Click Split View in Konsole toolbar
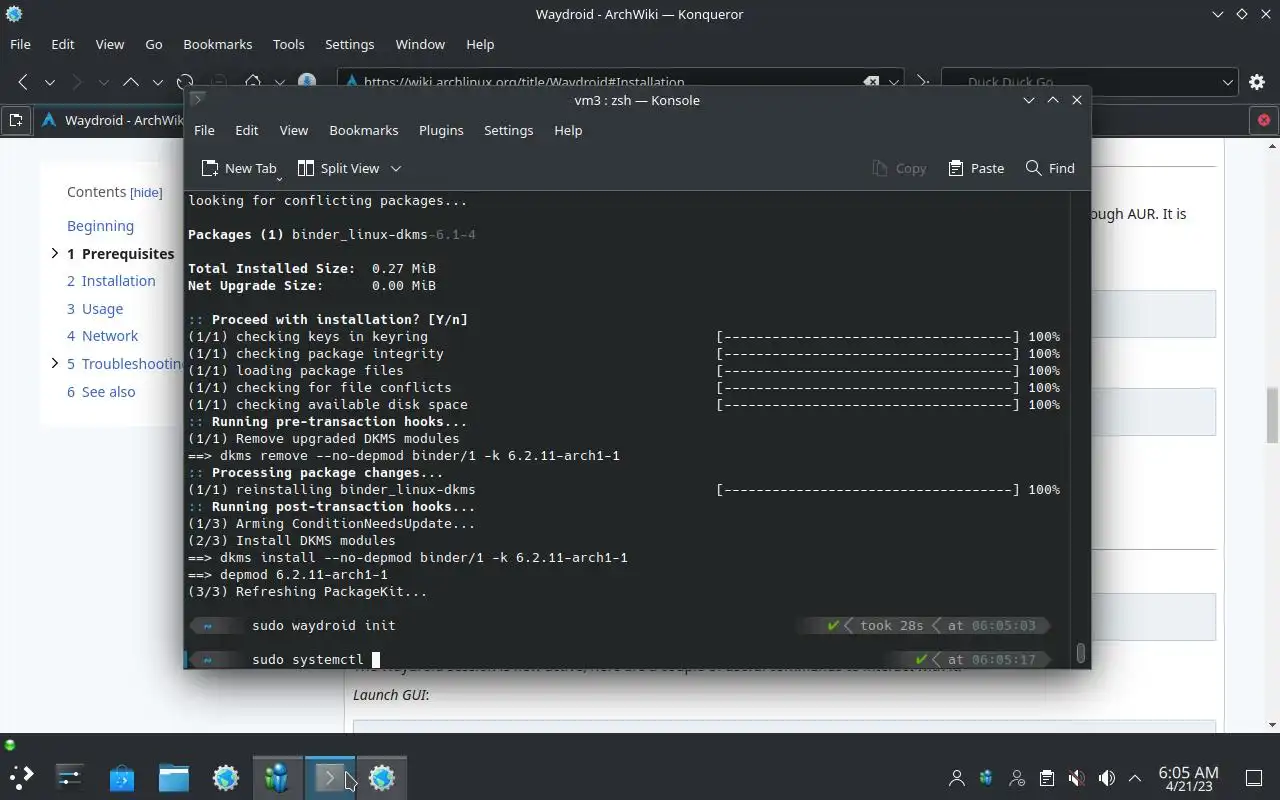 pos(339,168)
